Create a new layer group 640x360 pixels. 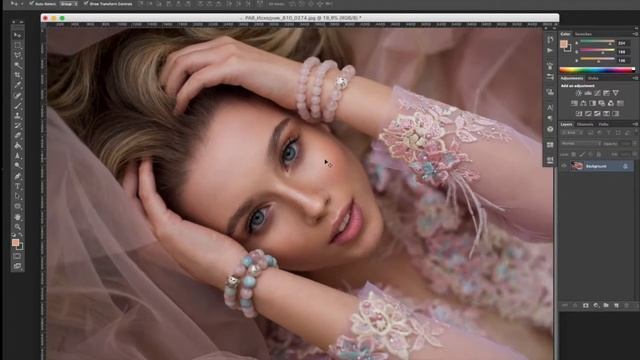(x=606, y=305)
